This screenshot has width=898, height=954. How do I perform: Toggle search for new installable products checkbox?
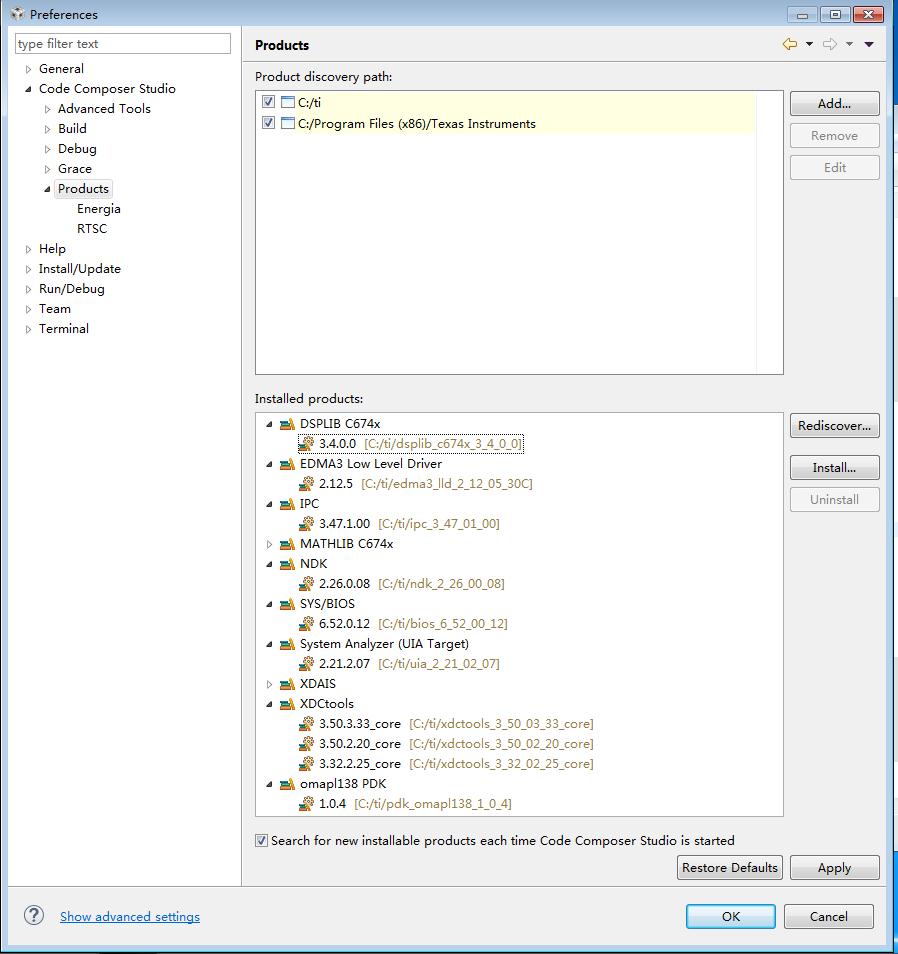262,841
